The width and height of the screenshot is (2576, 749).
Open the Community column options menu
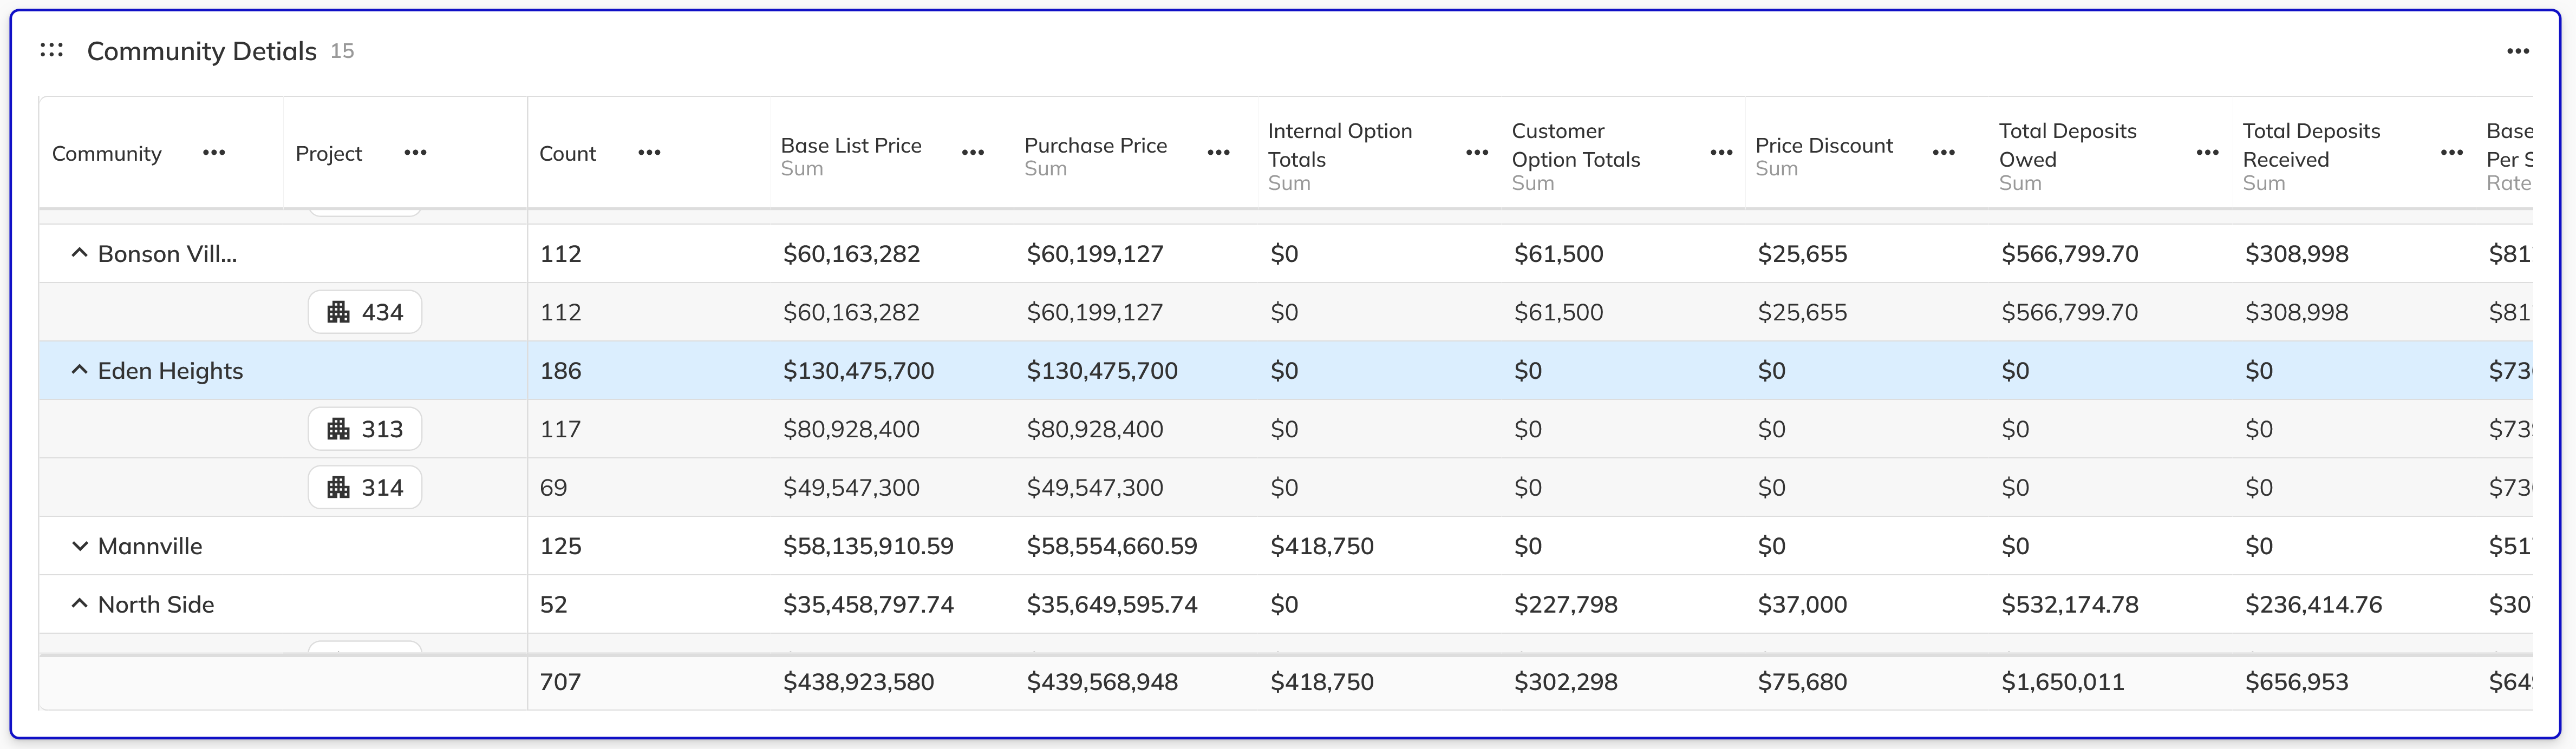(214, 153)
